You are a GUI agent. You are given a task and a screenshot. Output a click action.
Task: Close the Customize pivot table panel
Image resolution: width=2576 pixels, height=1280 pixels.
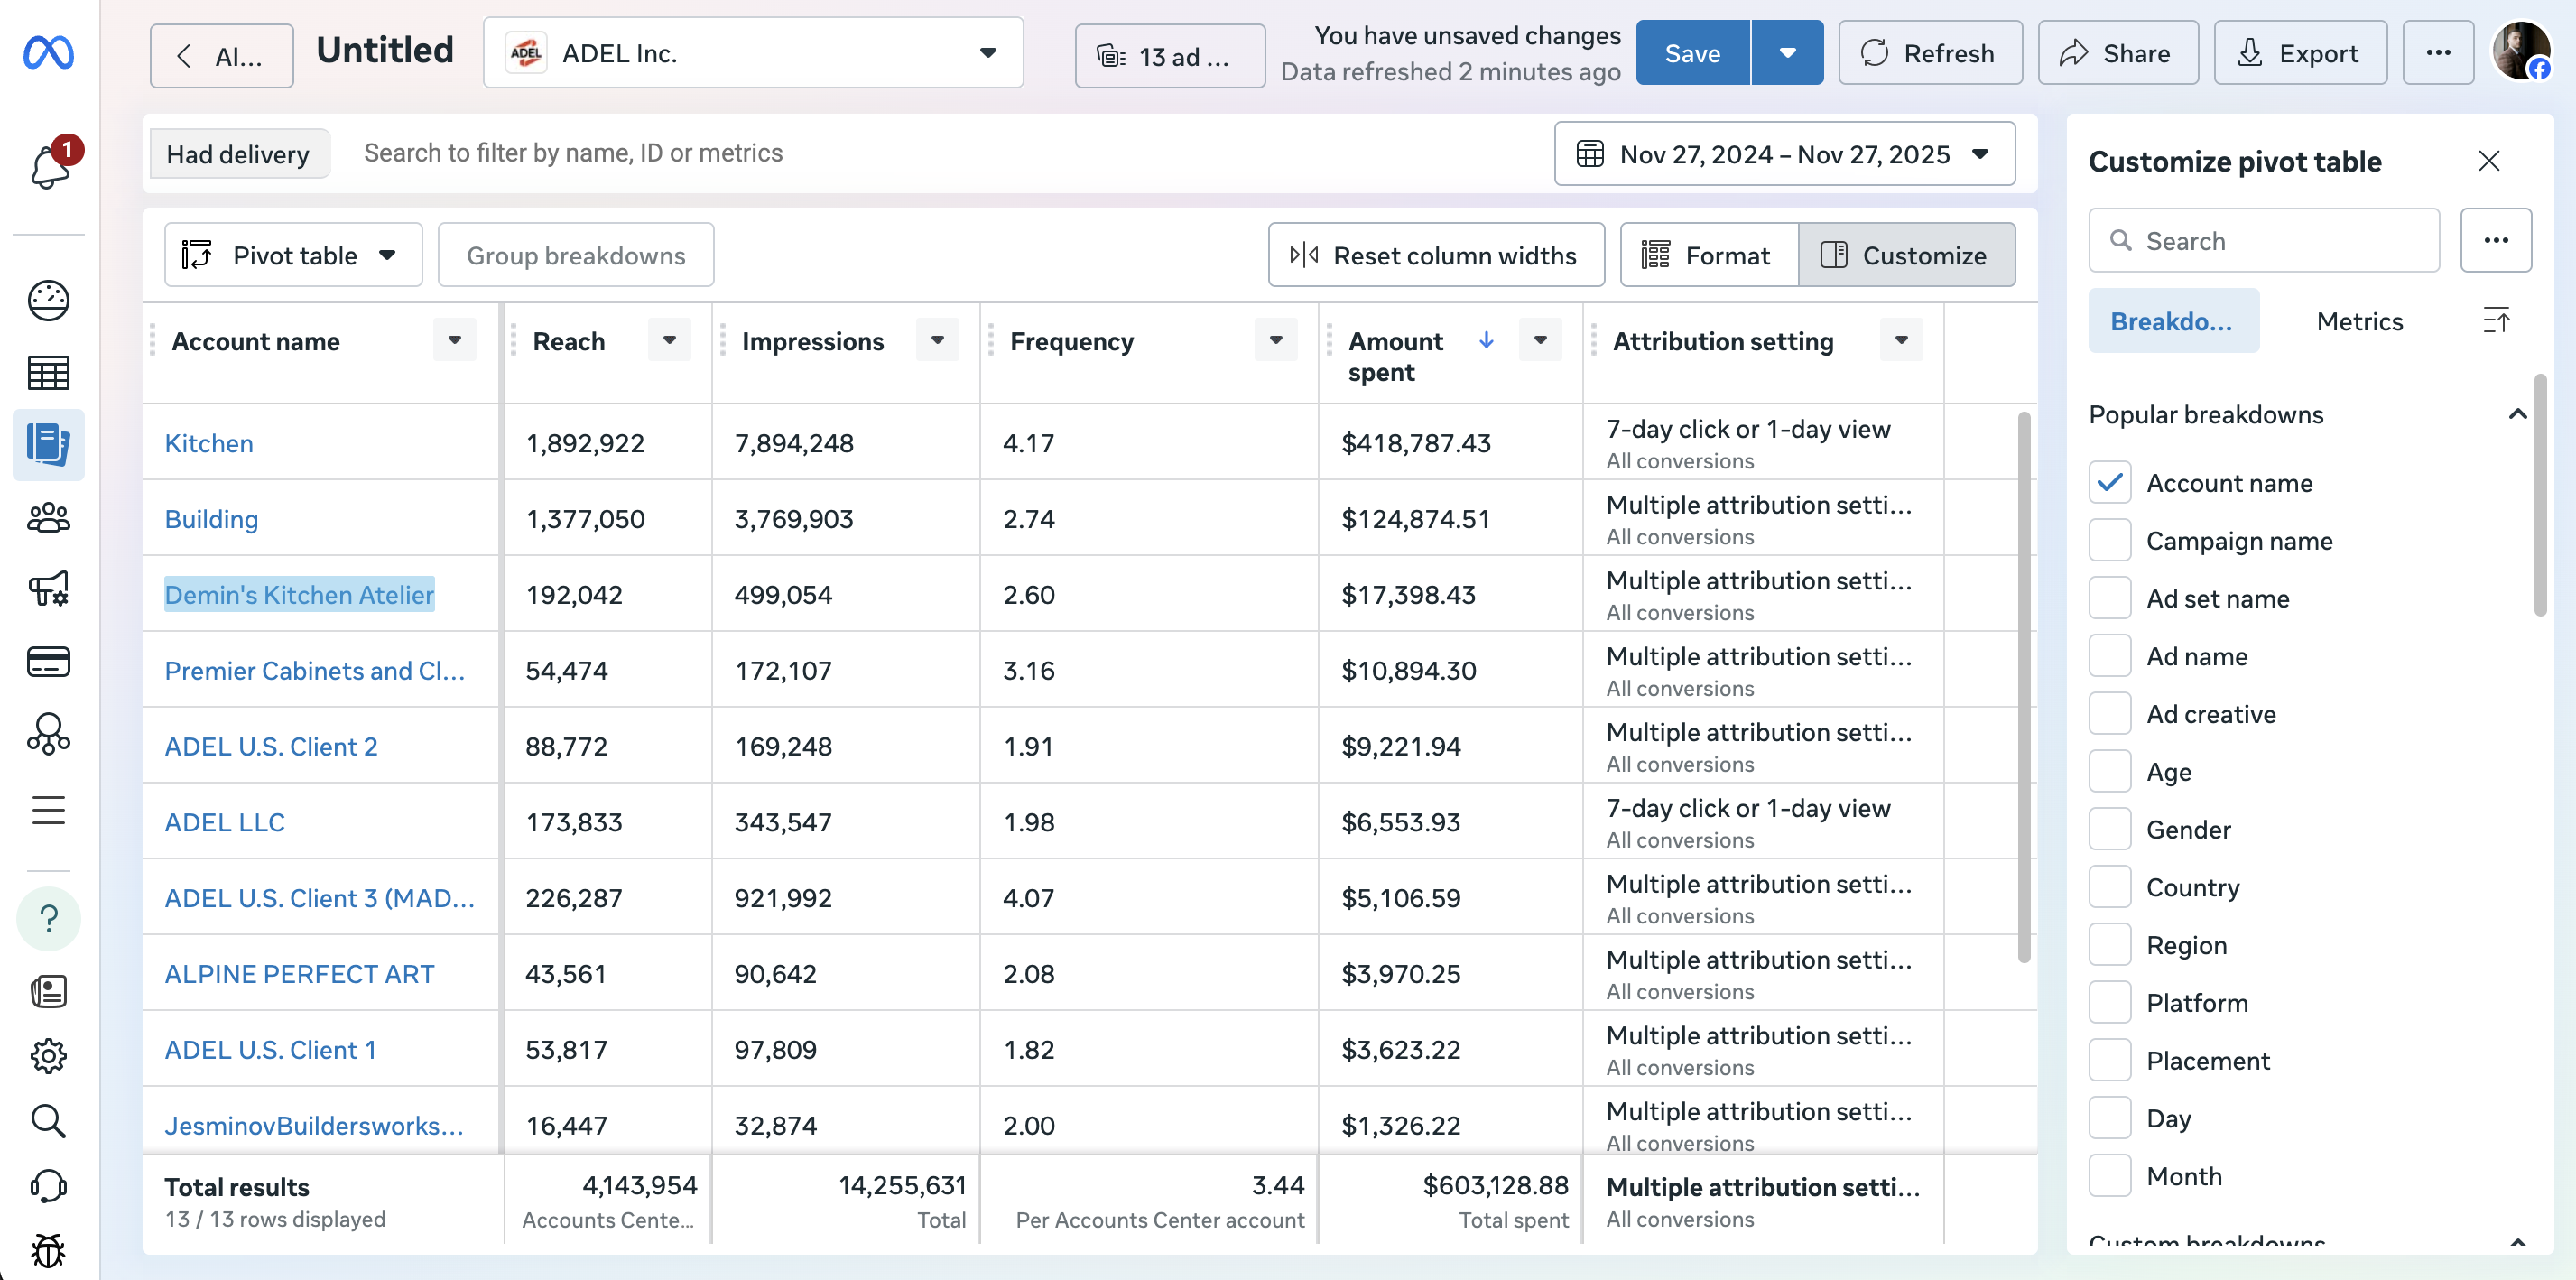click(x=2489, y=161)
